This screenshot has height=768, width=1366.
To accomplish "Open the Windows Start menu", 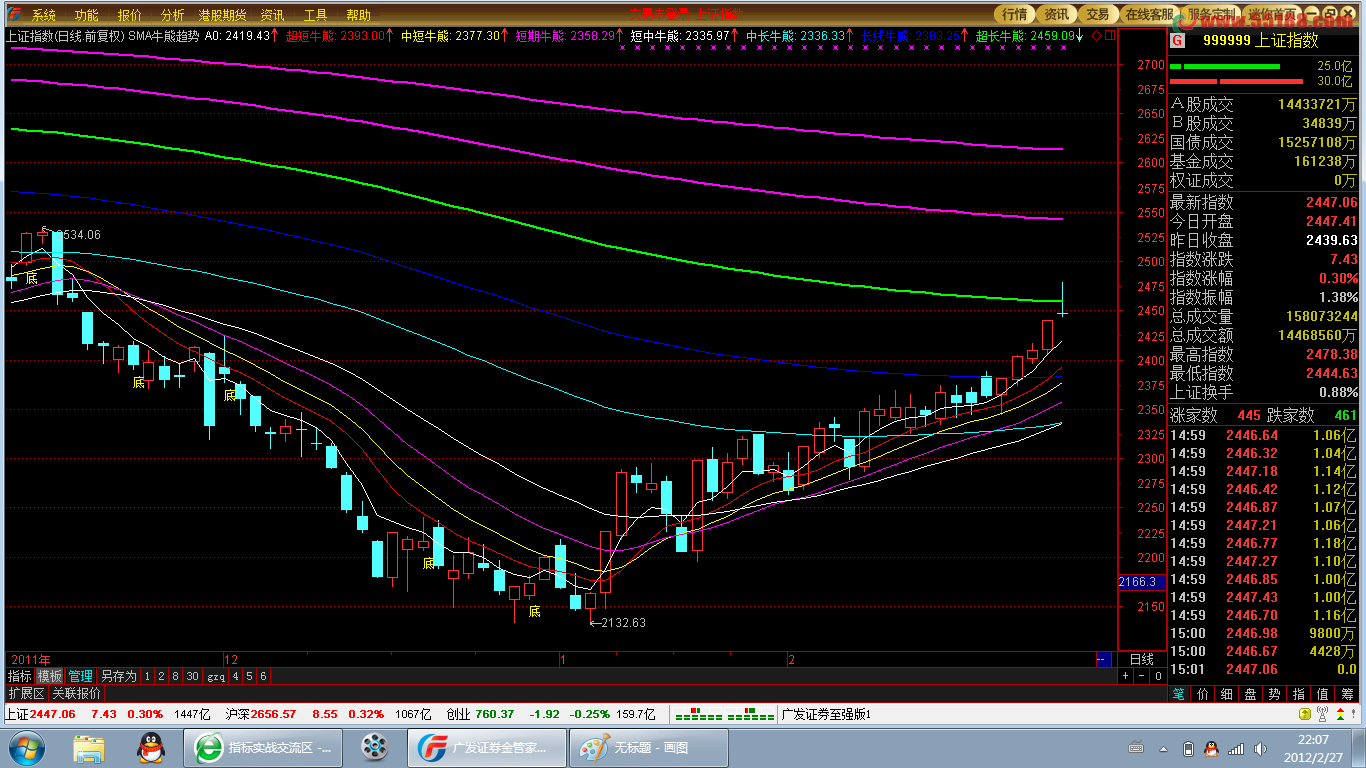I will [x=25, y=747].
